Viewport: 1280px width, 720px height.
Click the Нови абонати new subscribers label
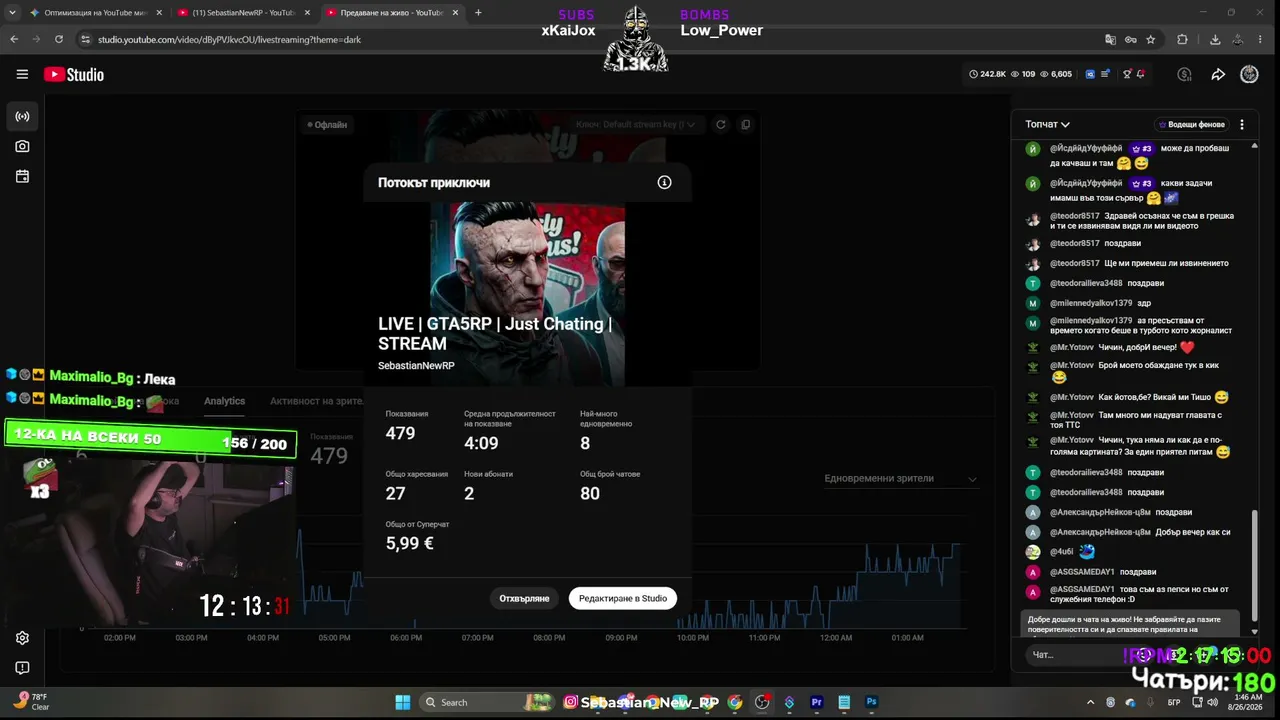pos(488,474)
